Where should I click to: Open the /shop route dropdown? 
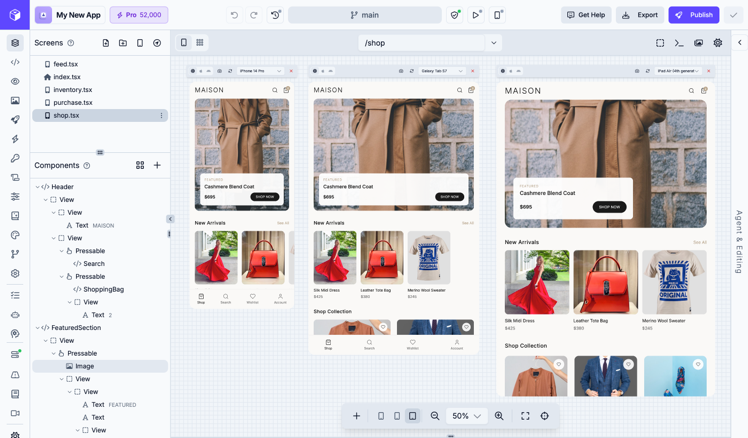pyautogui.click(x=493, y=43)
